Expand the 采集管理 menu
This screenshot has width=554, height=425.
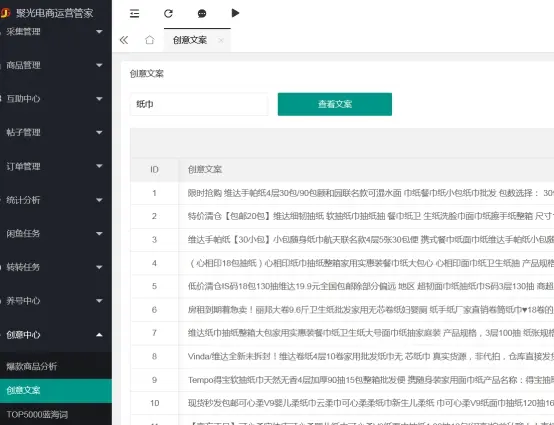(x=56, y=32)
